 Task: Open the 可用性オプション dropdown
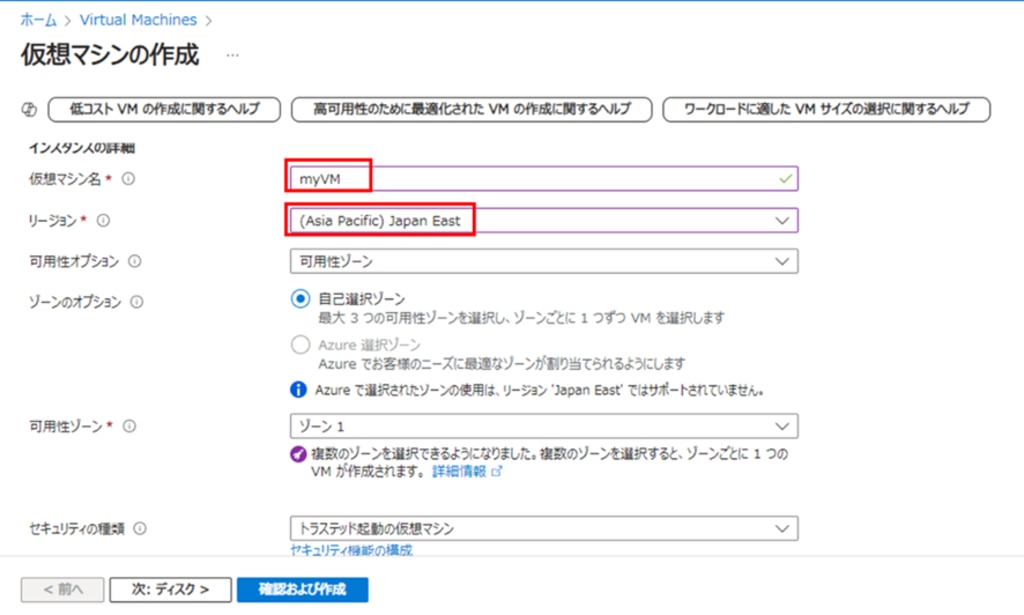point(543,261)
